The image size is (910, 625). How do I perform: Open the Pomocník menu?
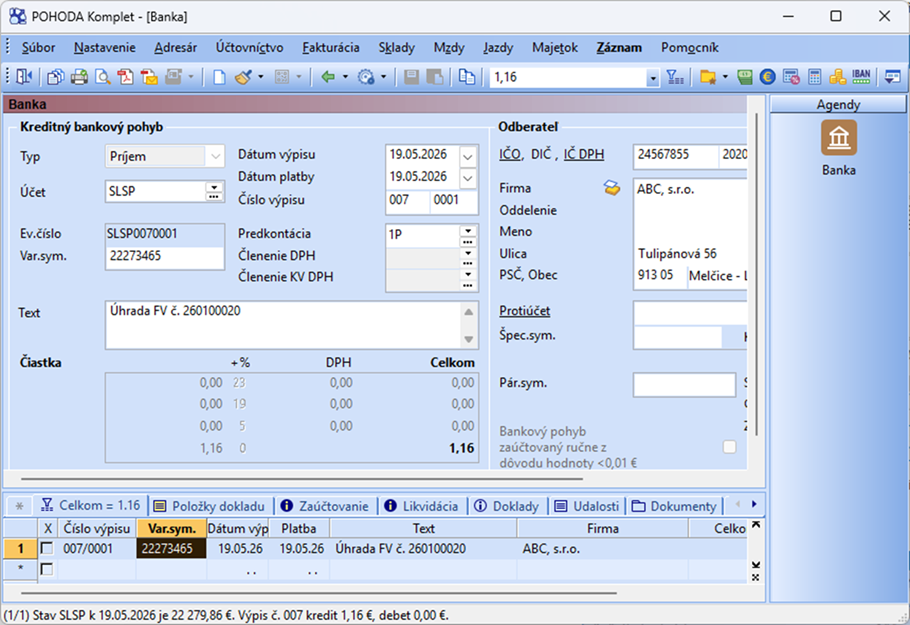point(689,48)
